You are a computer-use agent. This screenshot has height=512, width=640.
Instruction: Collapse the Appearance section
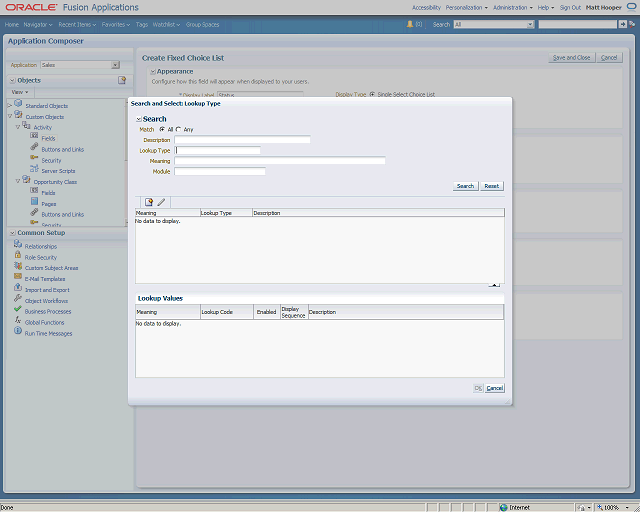153,71
